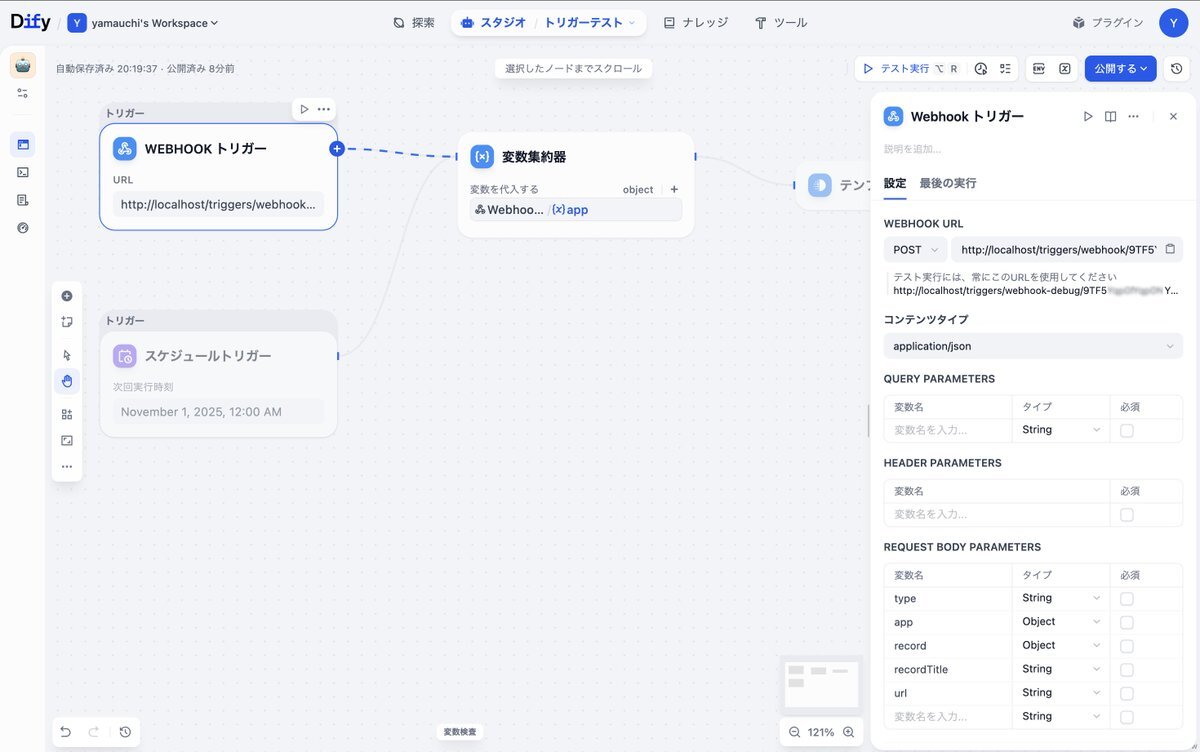The width and height of the screenshot is (1200, 752).
Task: Toggle required checkbox for type parameter
Action: [1127, 598]
